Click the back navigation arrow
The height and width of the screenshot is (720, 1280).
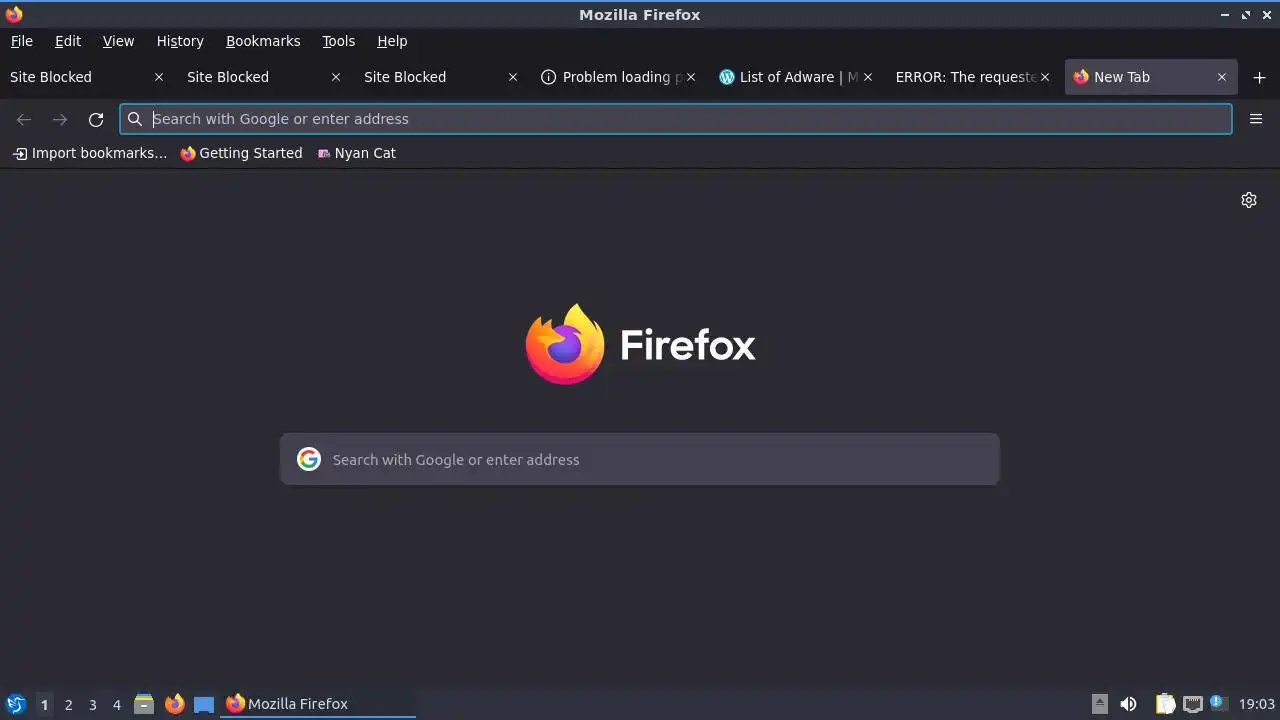point(24,119)
